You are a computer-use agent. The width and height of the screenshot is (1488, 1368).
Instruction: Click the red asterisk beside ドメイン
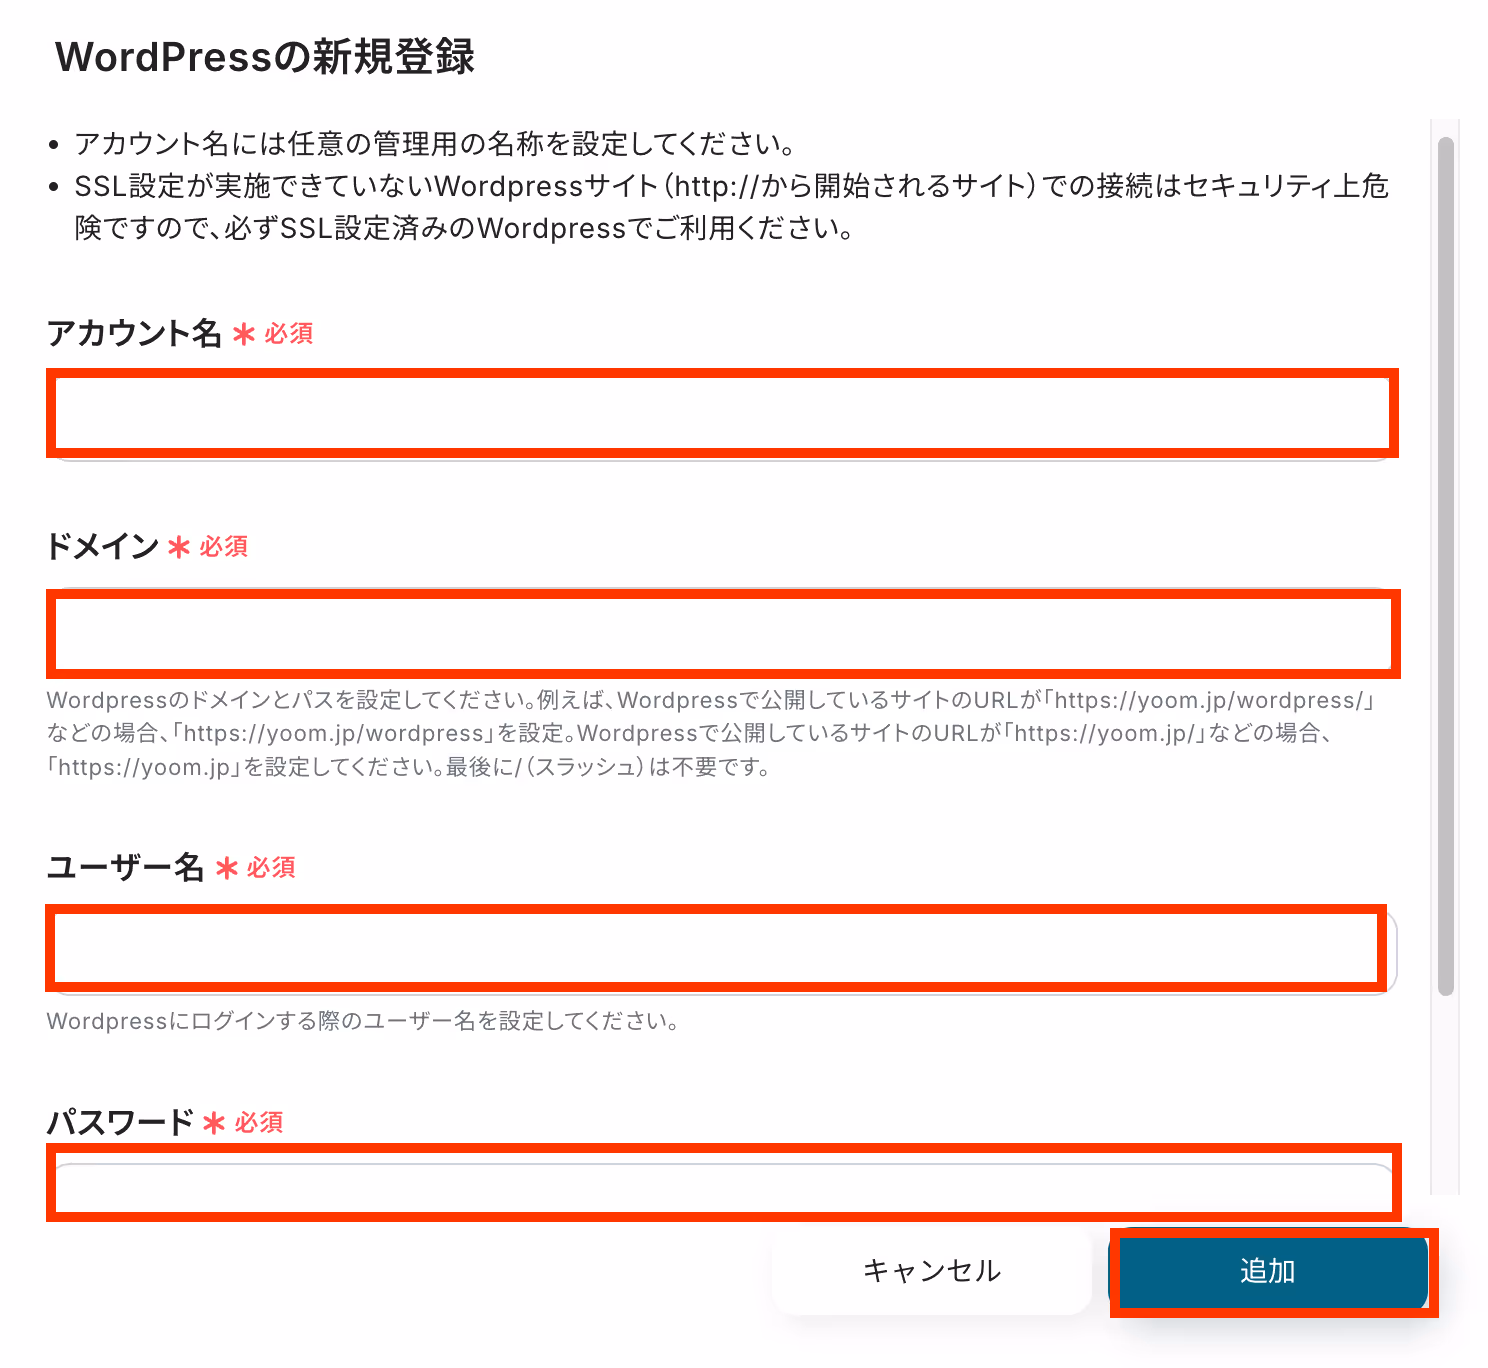pos(178,547)
